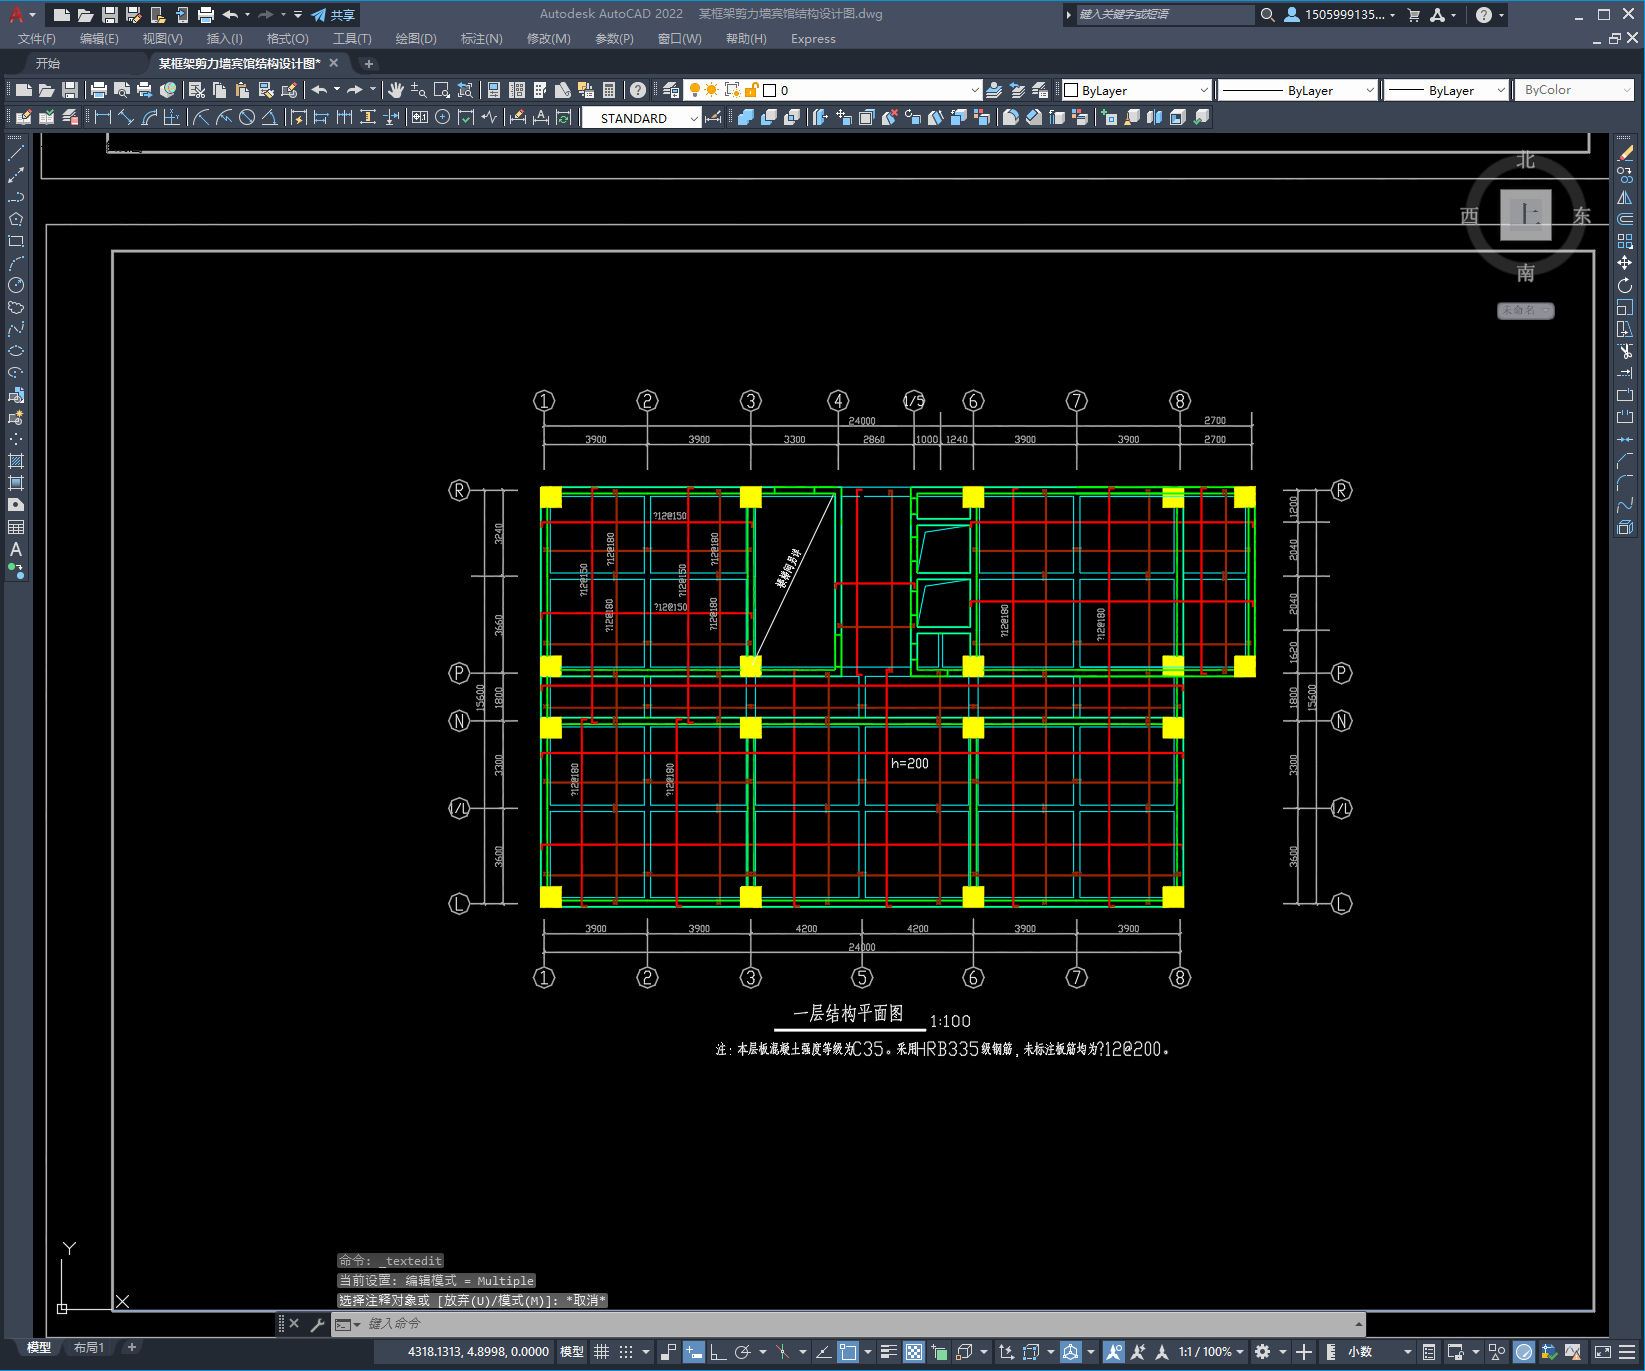Select the Mirror tool in modify toolbar
Viewport: 1645px width, 1371px height.
click(1625, 197)
